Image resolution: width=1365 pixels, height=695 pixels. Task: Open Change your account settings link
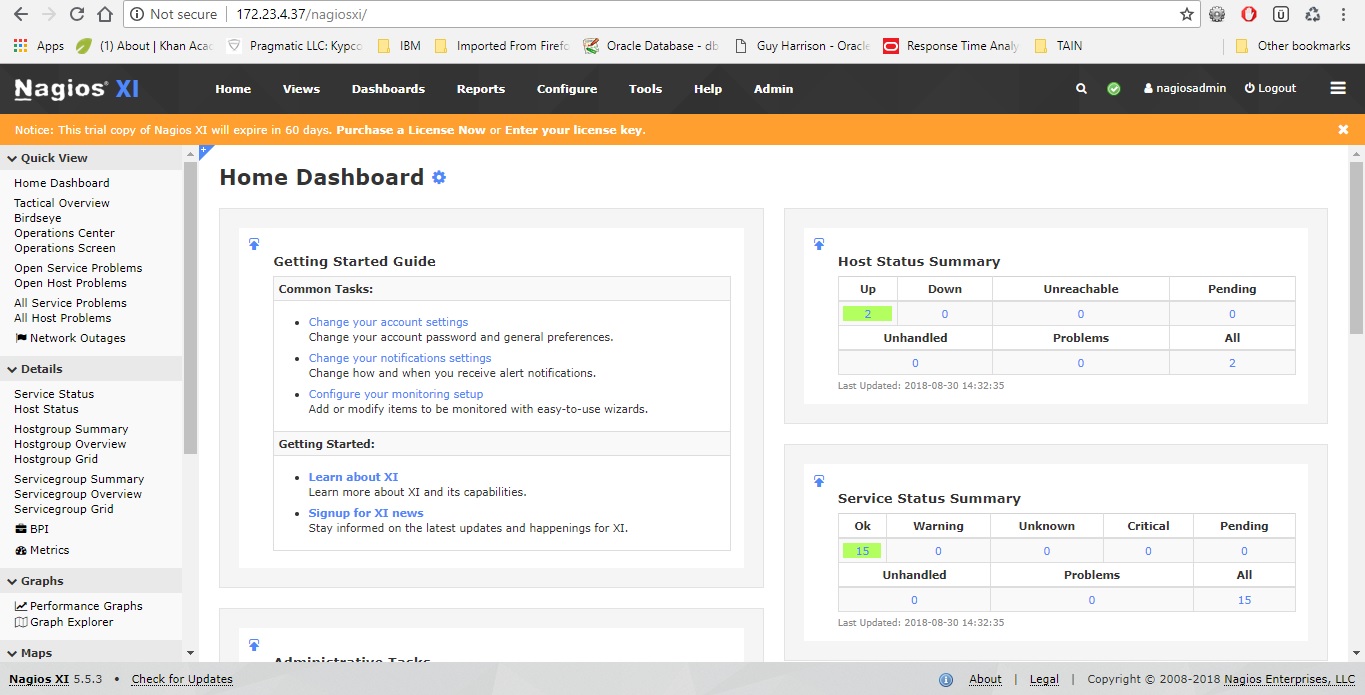tap(388, 322)
